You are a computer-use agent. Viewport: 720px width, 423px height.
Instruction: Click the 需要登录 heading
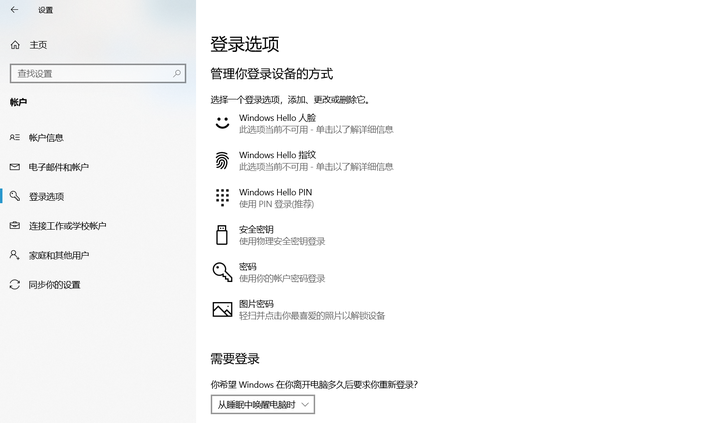click(235, 359)
